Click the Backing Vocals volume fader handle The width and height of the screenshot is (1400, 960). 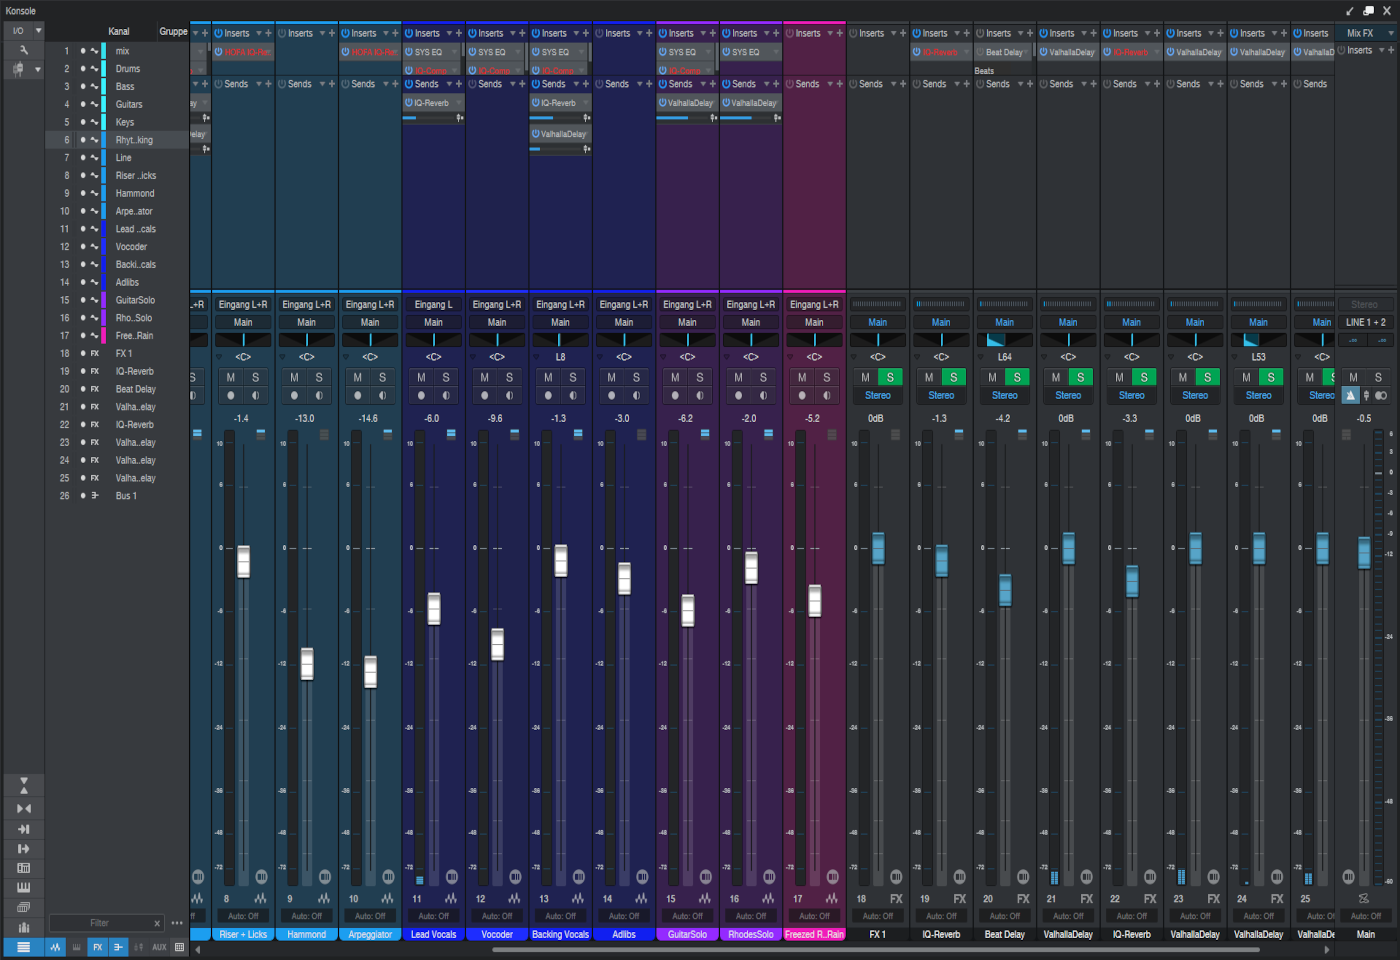pyautogui.click(x=561, y=560)
